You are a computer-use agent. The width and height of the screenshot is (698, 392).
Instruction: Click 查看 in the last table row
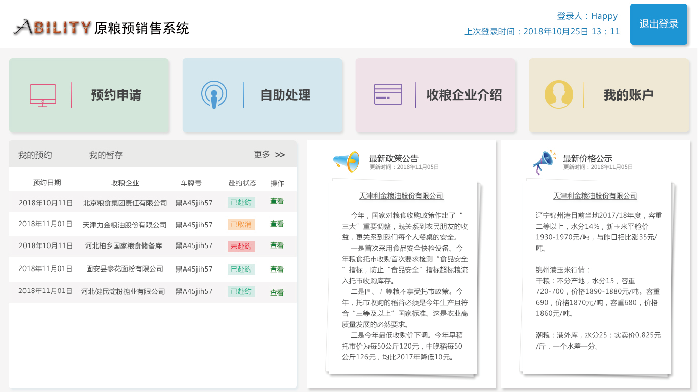(x=276, y=292)
